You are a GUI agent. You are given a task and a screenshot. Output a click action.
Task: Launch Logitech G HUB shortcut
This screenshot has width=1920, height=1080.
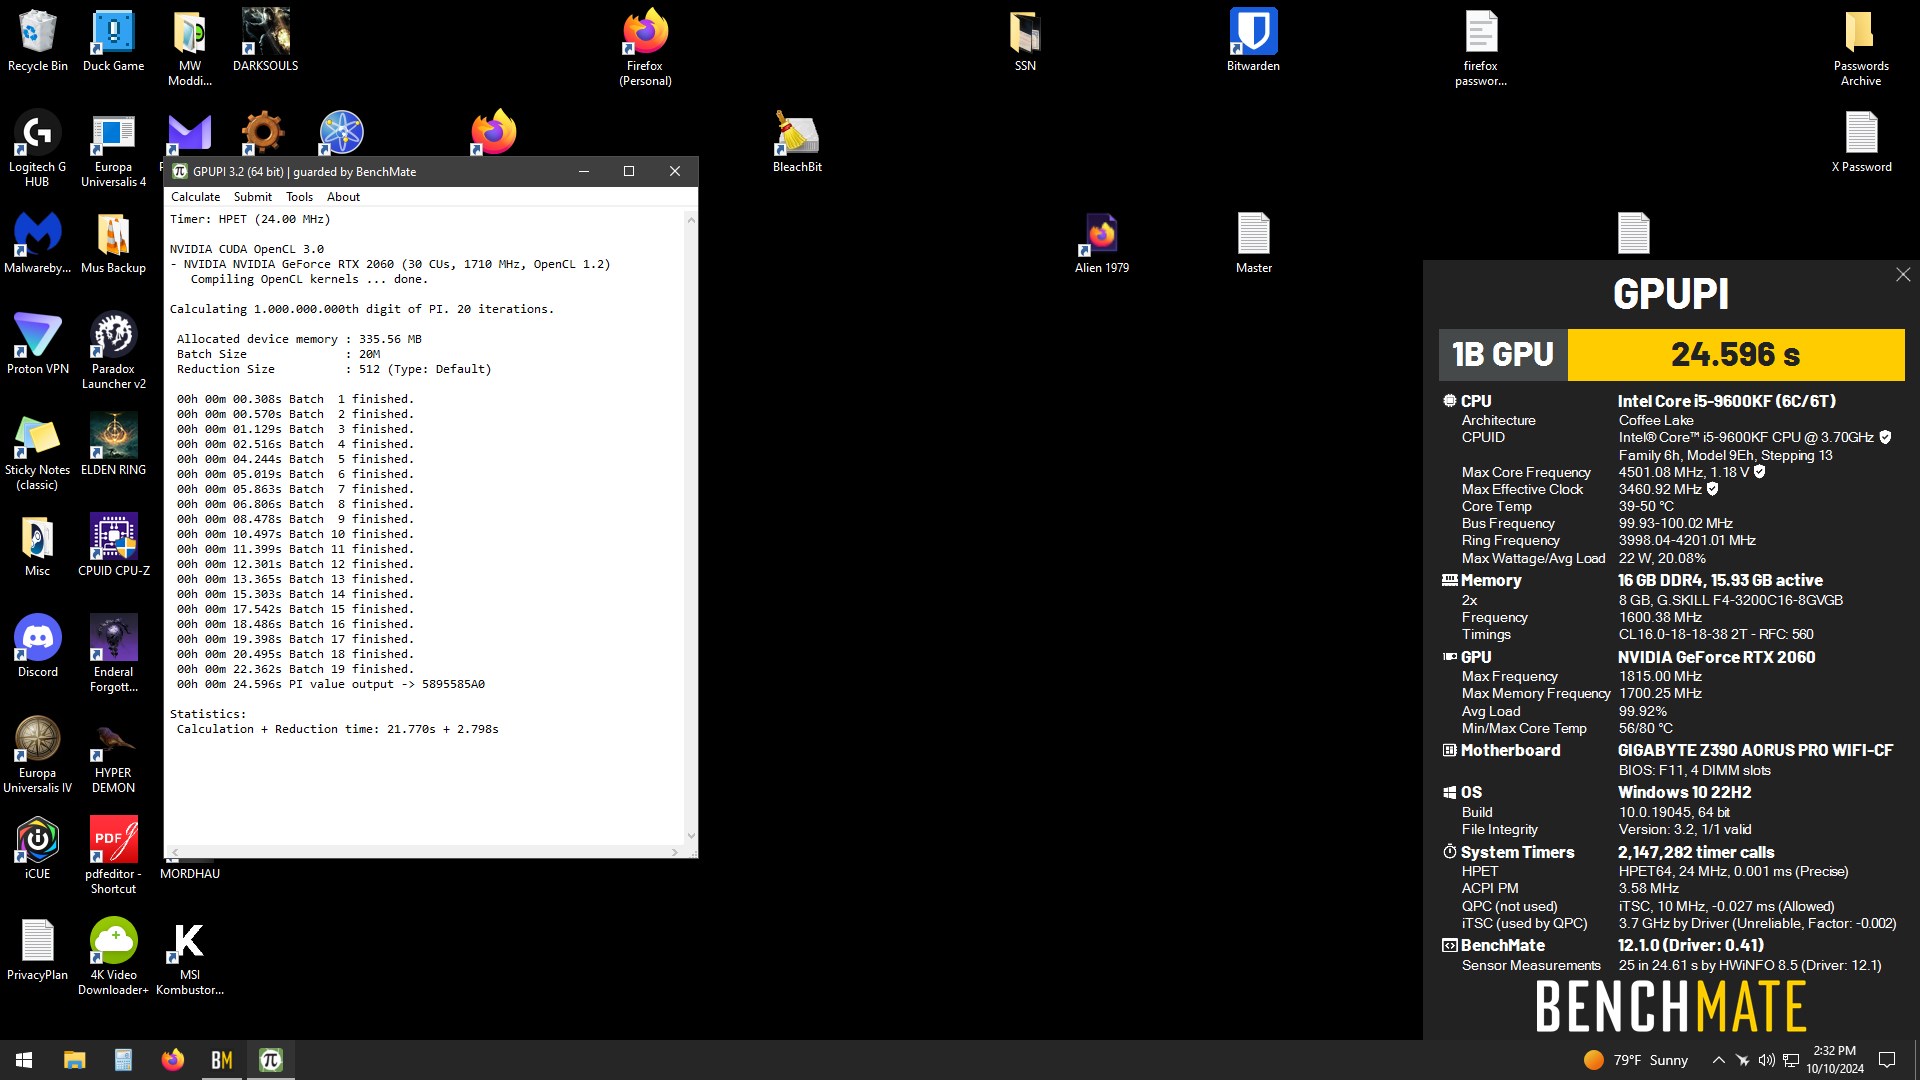[x=37, y=149]
